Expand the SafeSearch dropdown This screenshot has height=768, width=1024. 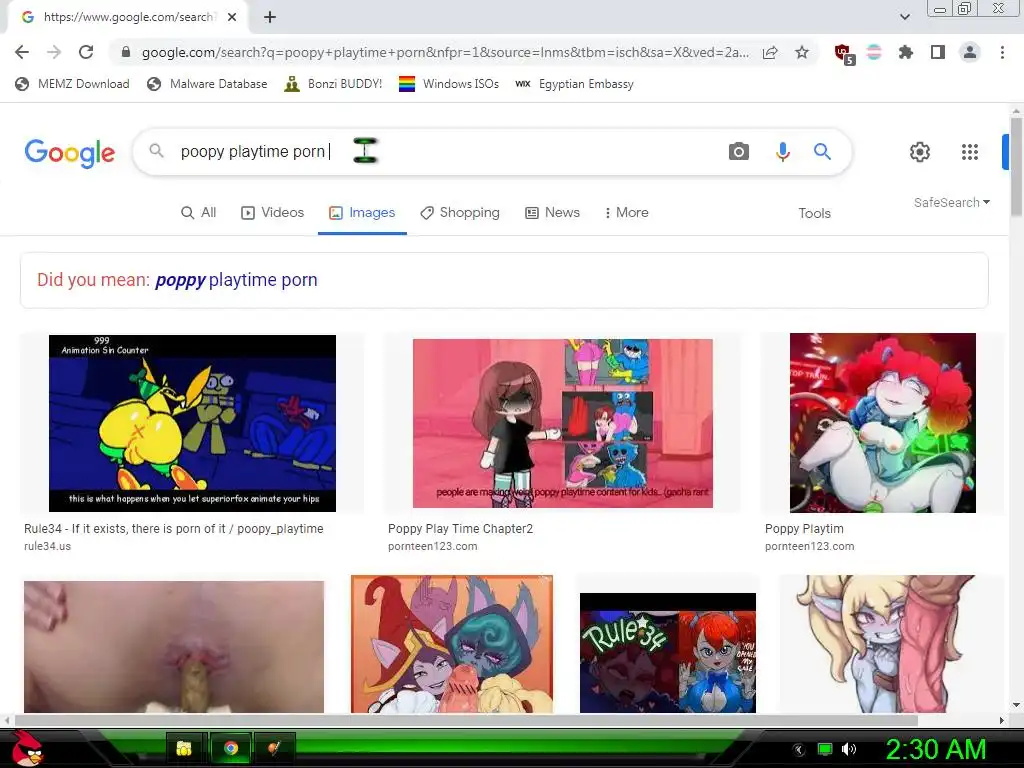952,202
